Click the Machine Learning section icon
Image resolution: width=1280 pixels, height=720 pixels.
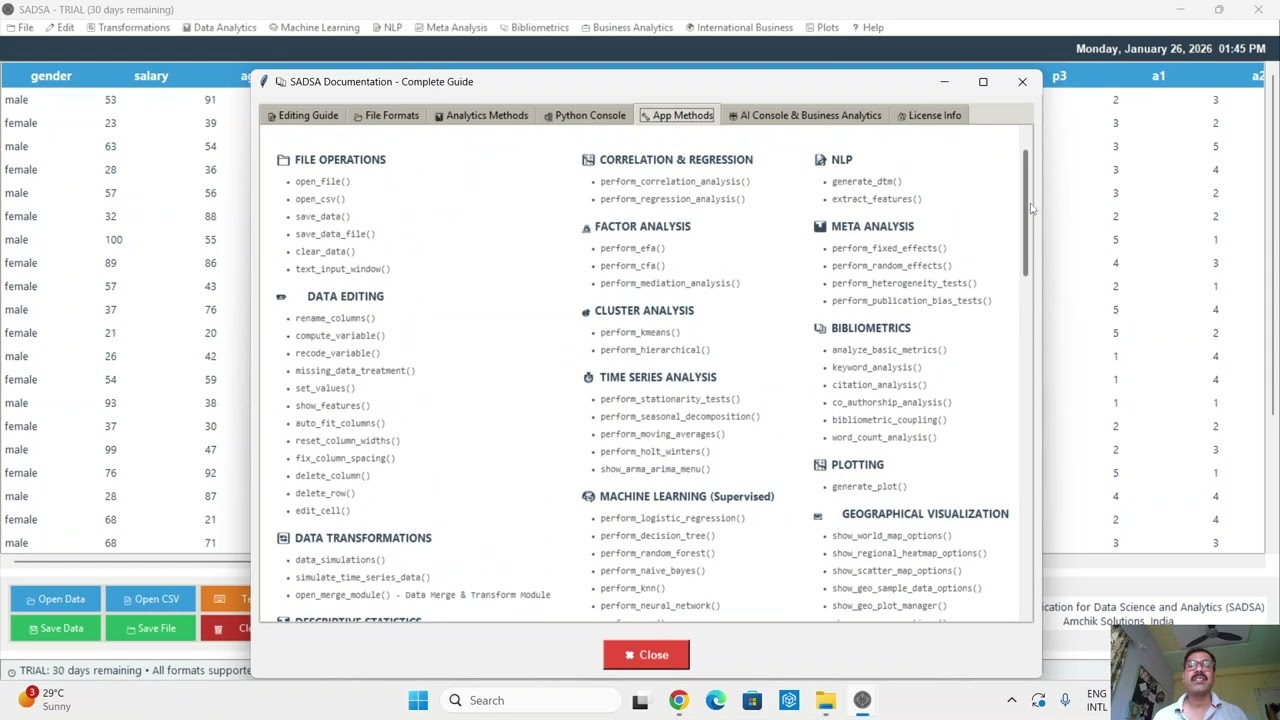(588, 496)
